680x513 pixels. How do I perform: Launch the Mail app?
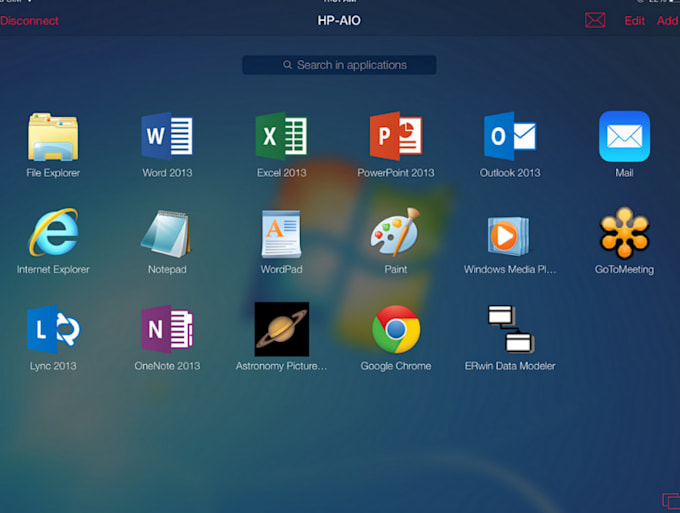(624, 137)
